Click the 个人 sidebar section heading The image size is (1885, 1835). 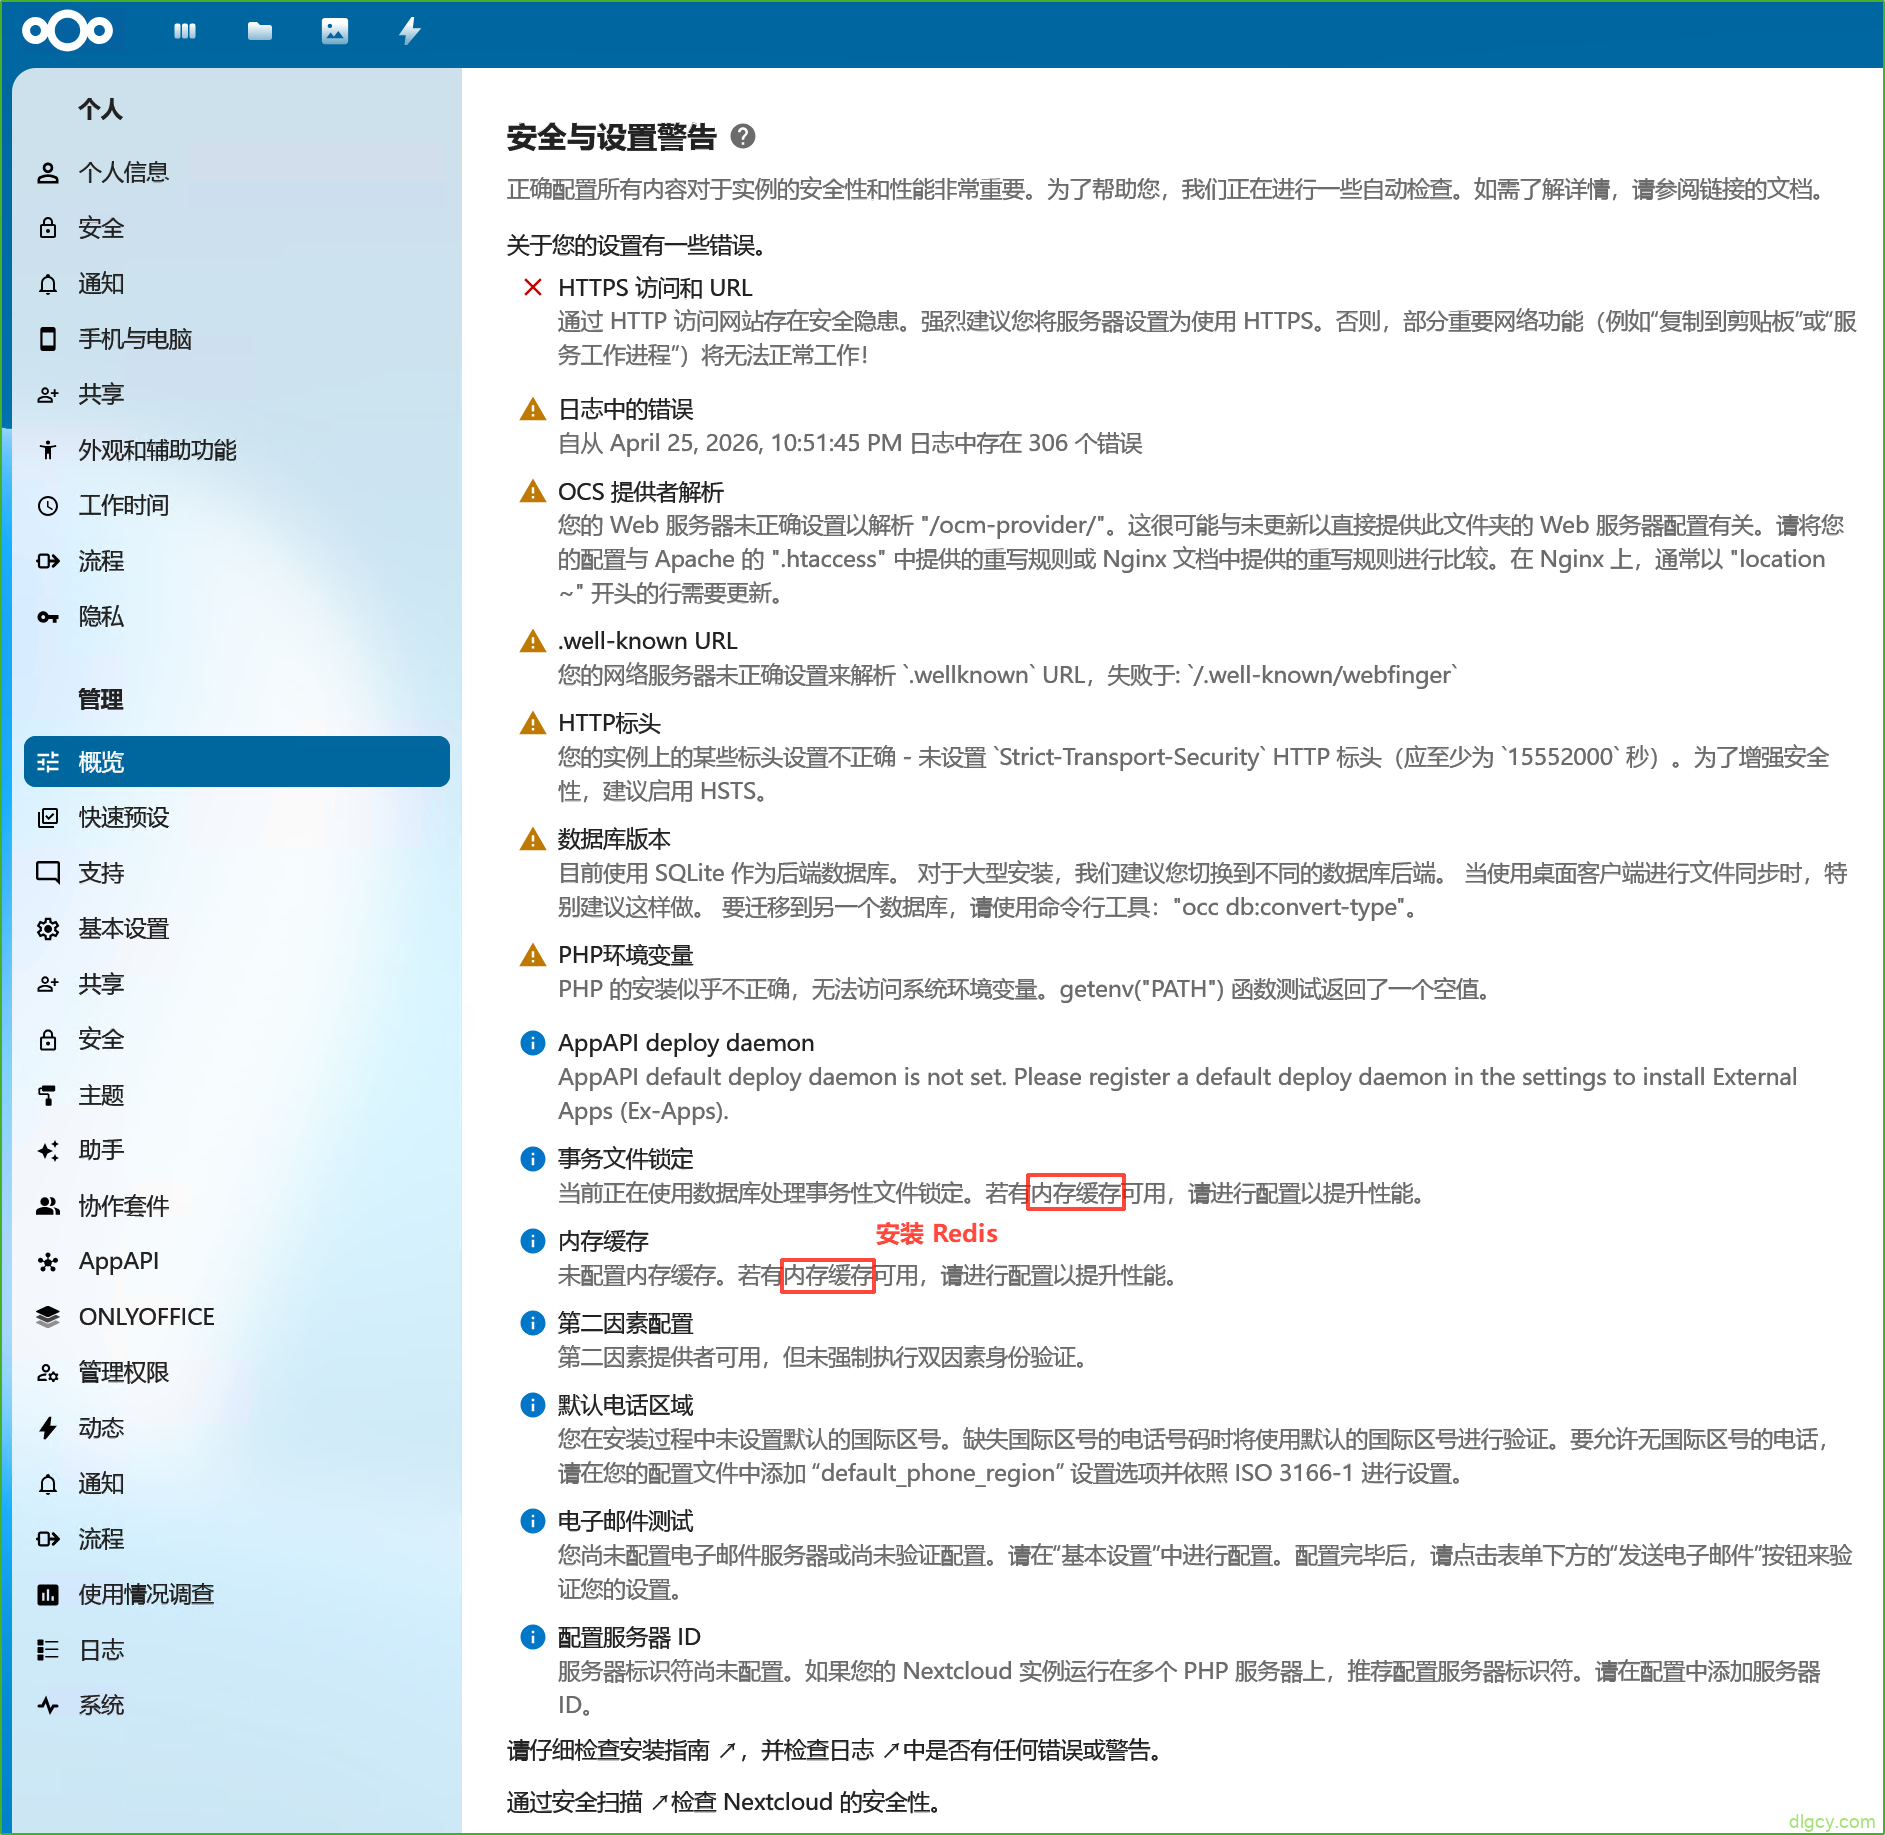(100, 109)
